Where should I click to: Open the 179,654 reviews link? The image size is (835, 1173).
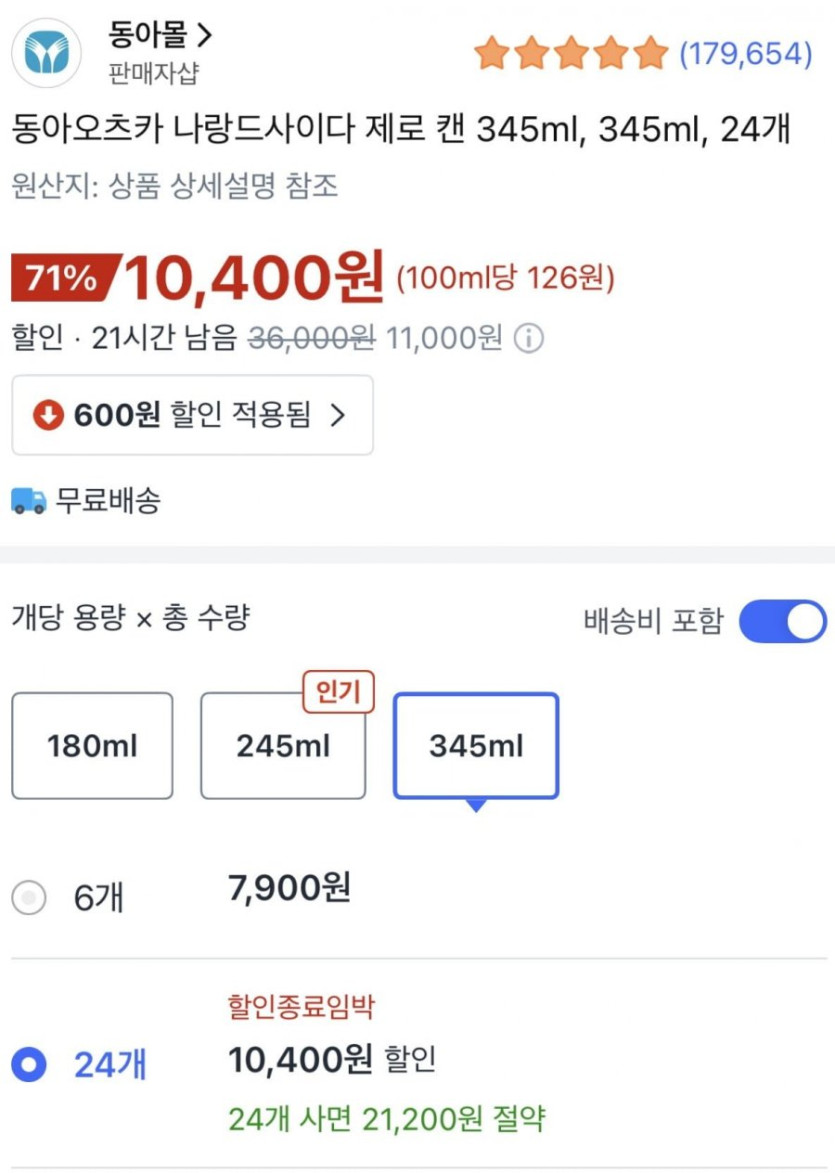pos(745,53)
